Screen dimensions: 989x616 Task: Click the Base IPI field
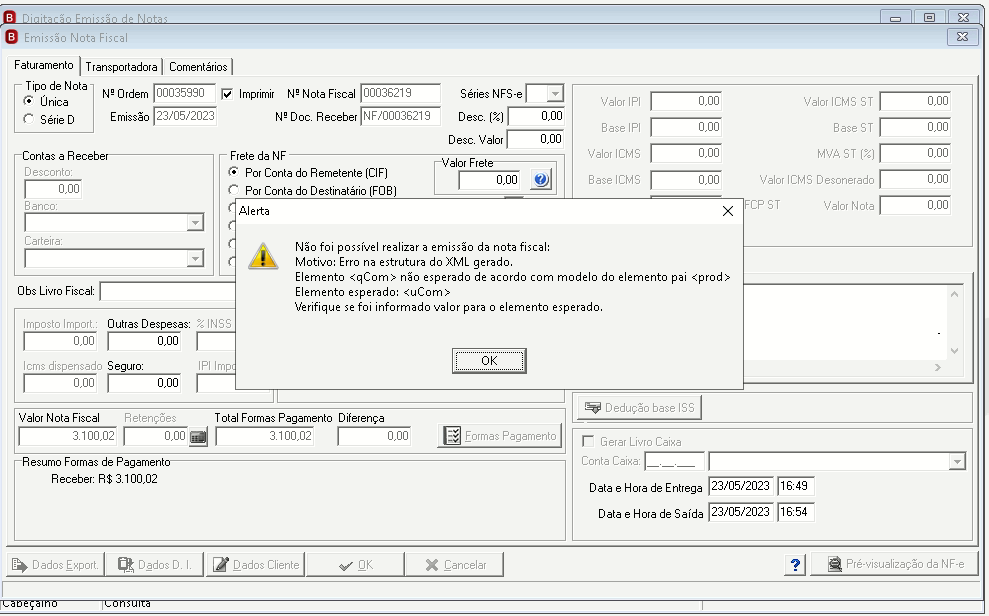coord(686,127)
